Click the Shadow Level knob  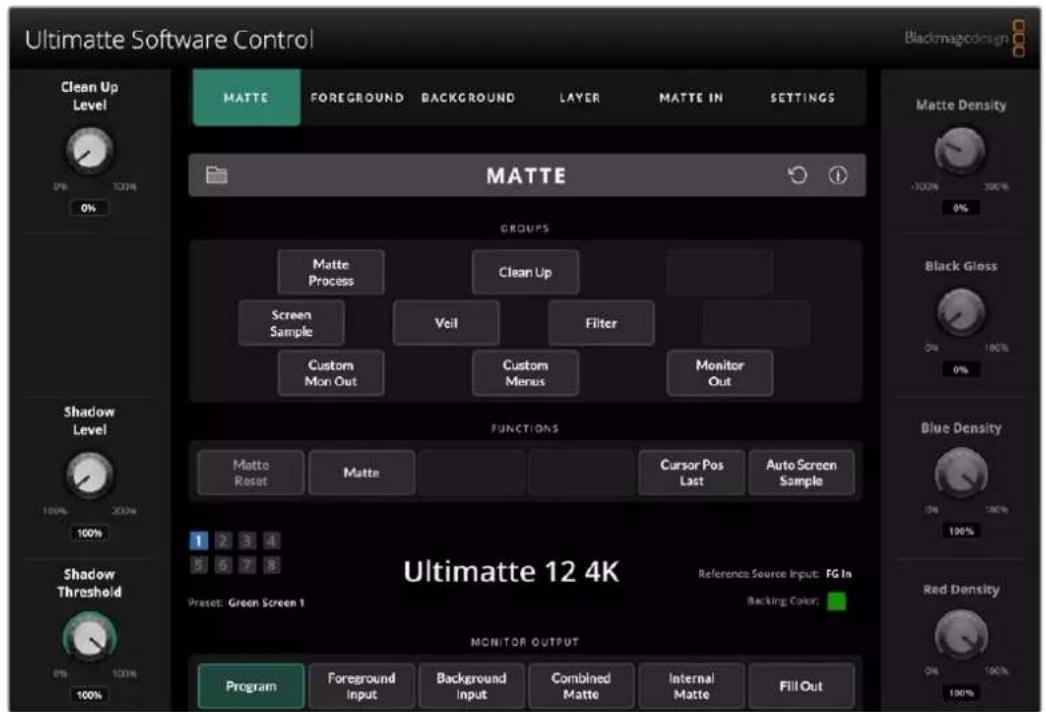[89, 475]
